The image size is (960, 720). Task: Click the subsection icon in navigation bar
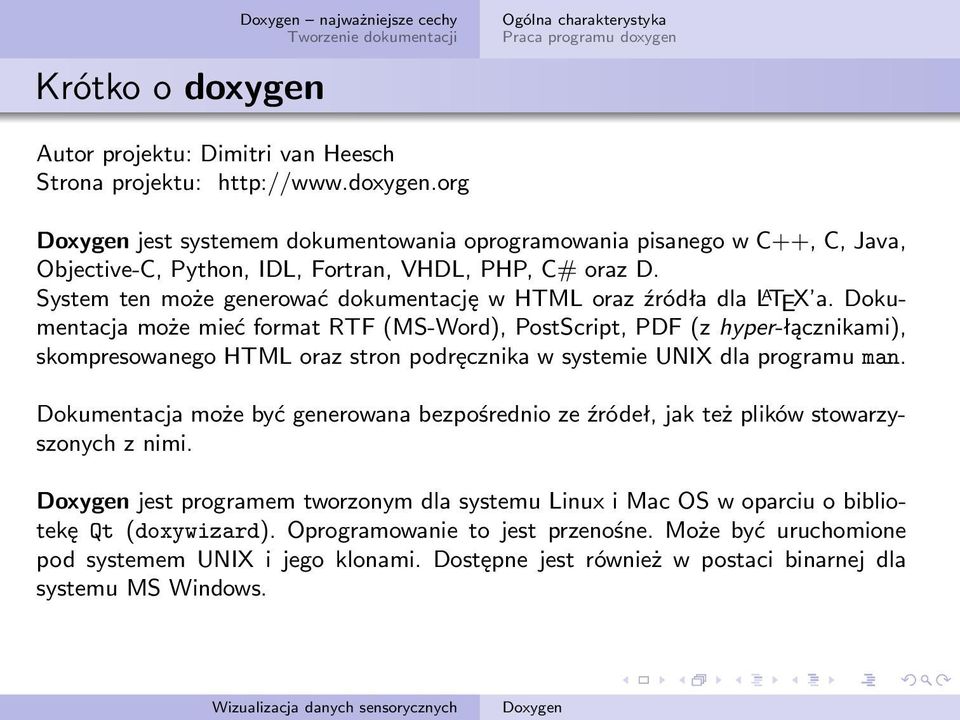tap(757, 680)
